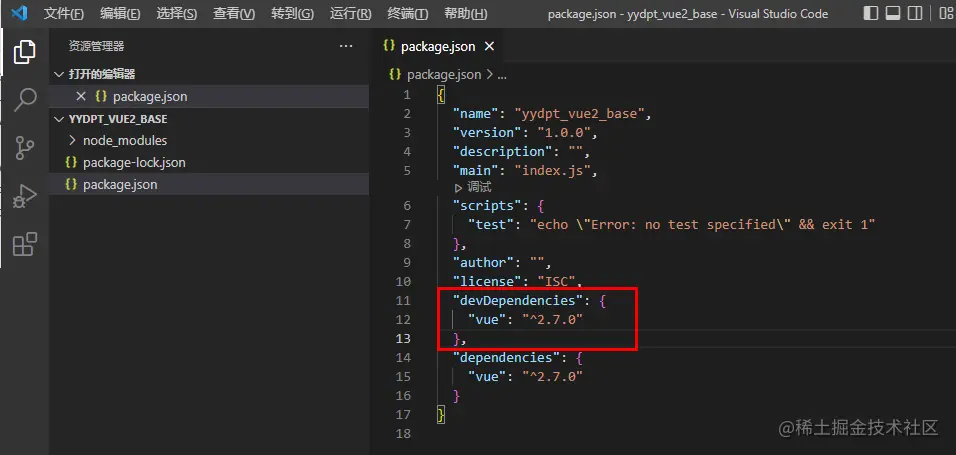Click the "author" key on line 9
The image size is (956, 455).
pyautogui.click(x=483, y=263)
